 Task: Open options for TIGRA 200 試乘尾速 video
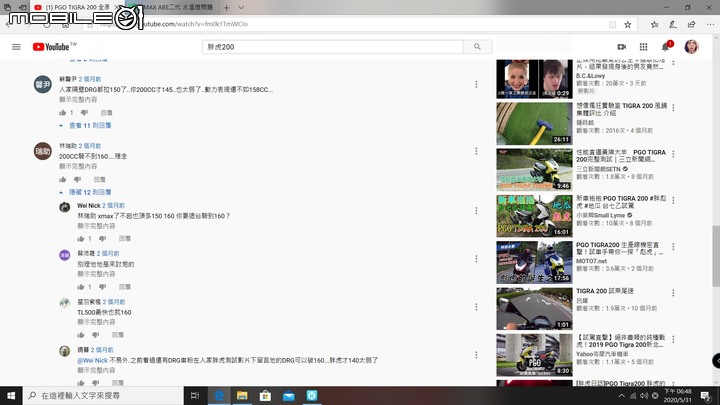pyautogui.click(x=673, y=293)
